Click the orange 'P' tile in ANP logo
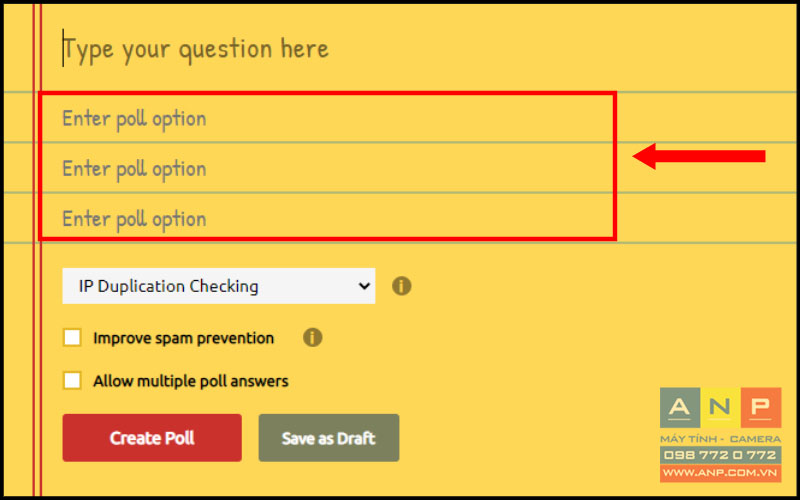This screenshot has height=500, width=800. 761,408
